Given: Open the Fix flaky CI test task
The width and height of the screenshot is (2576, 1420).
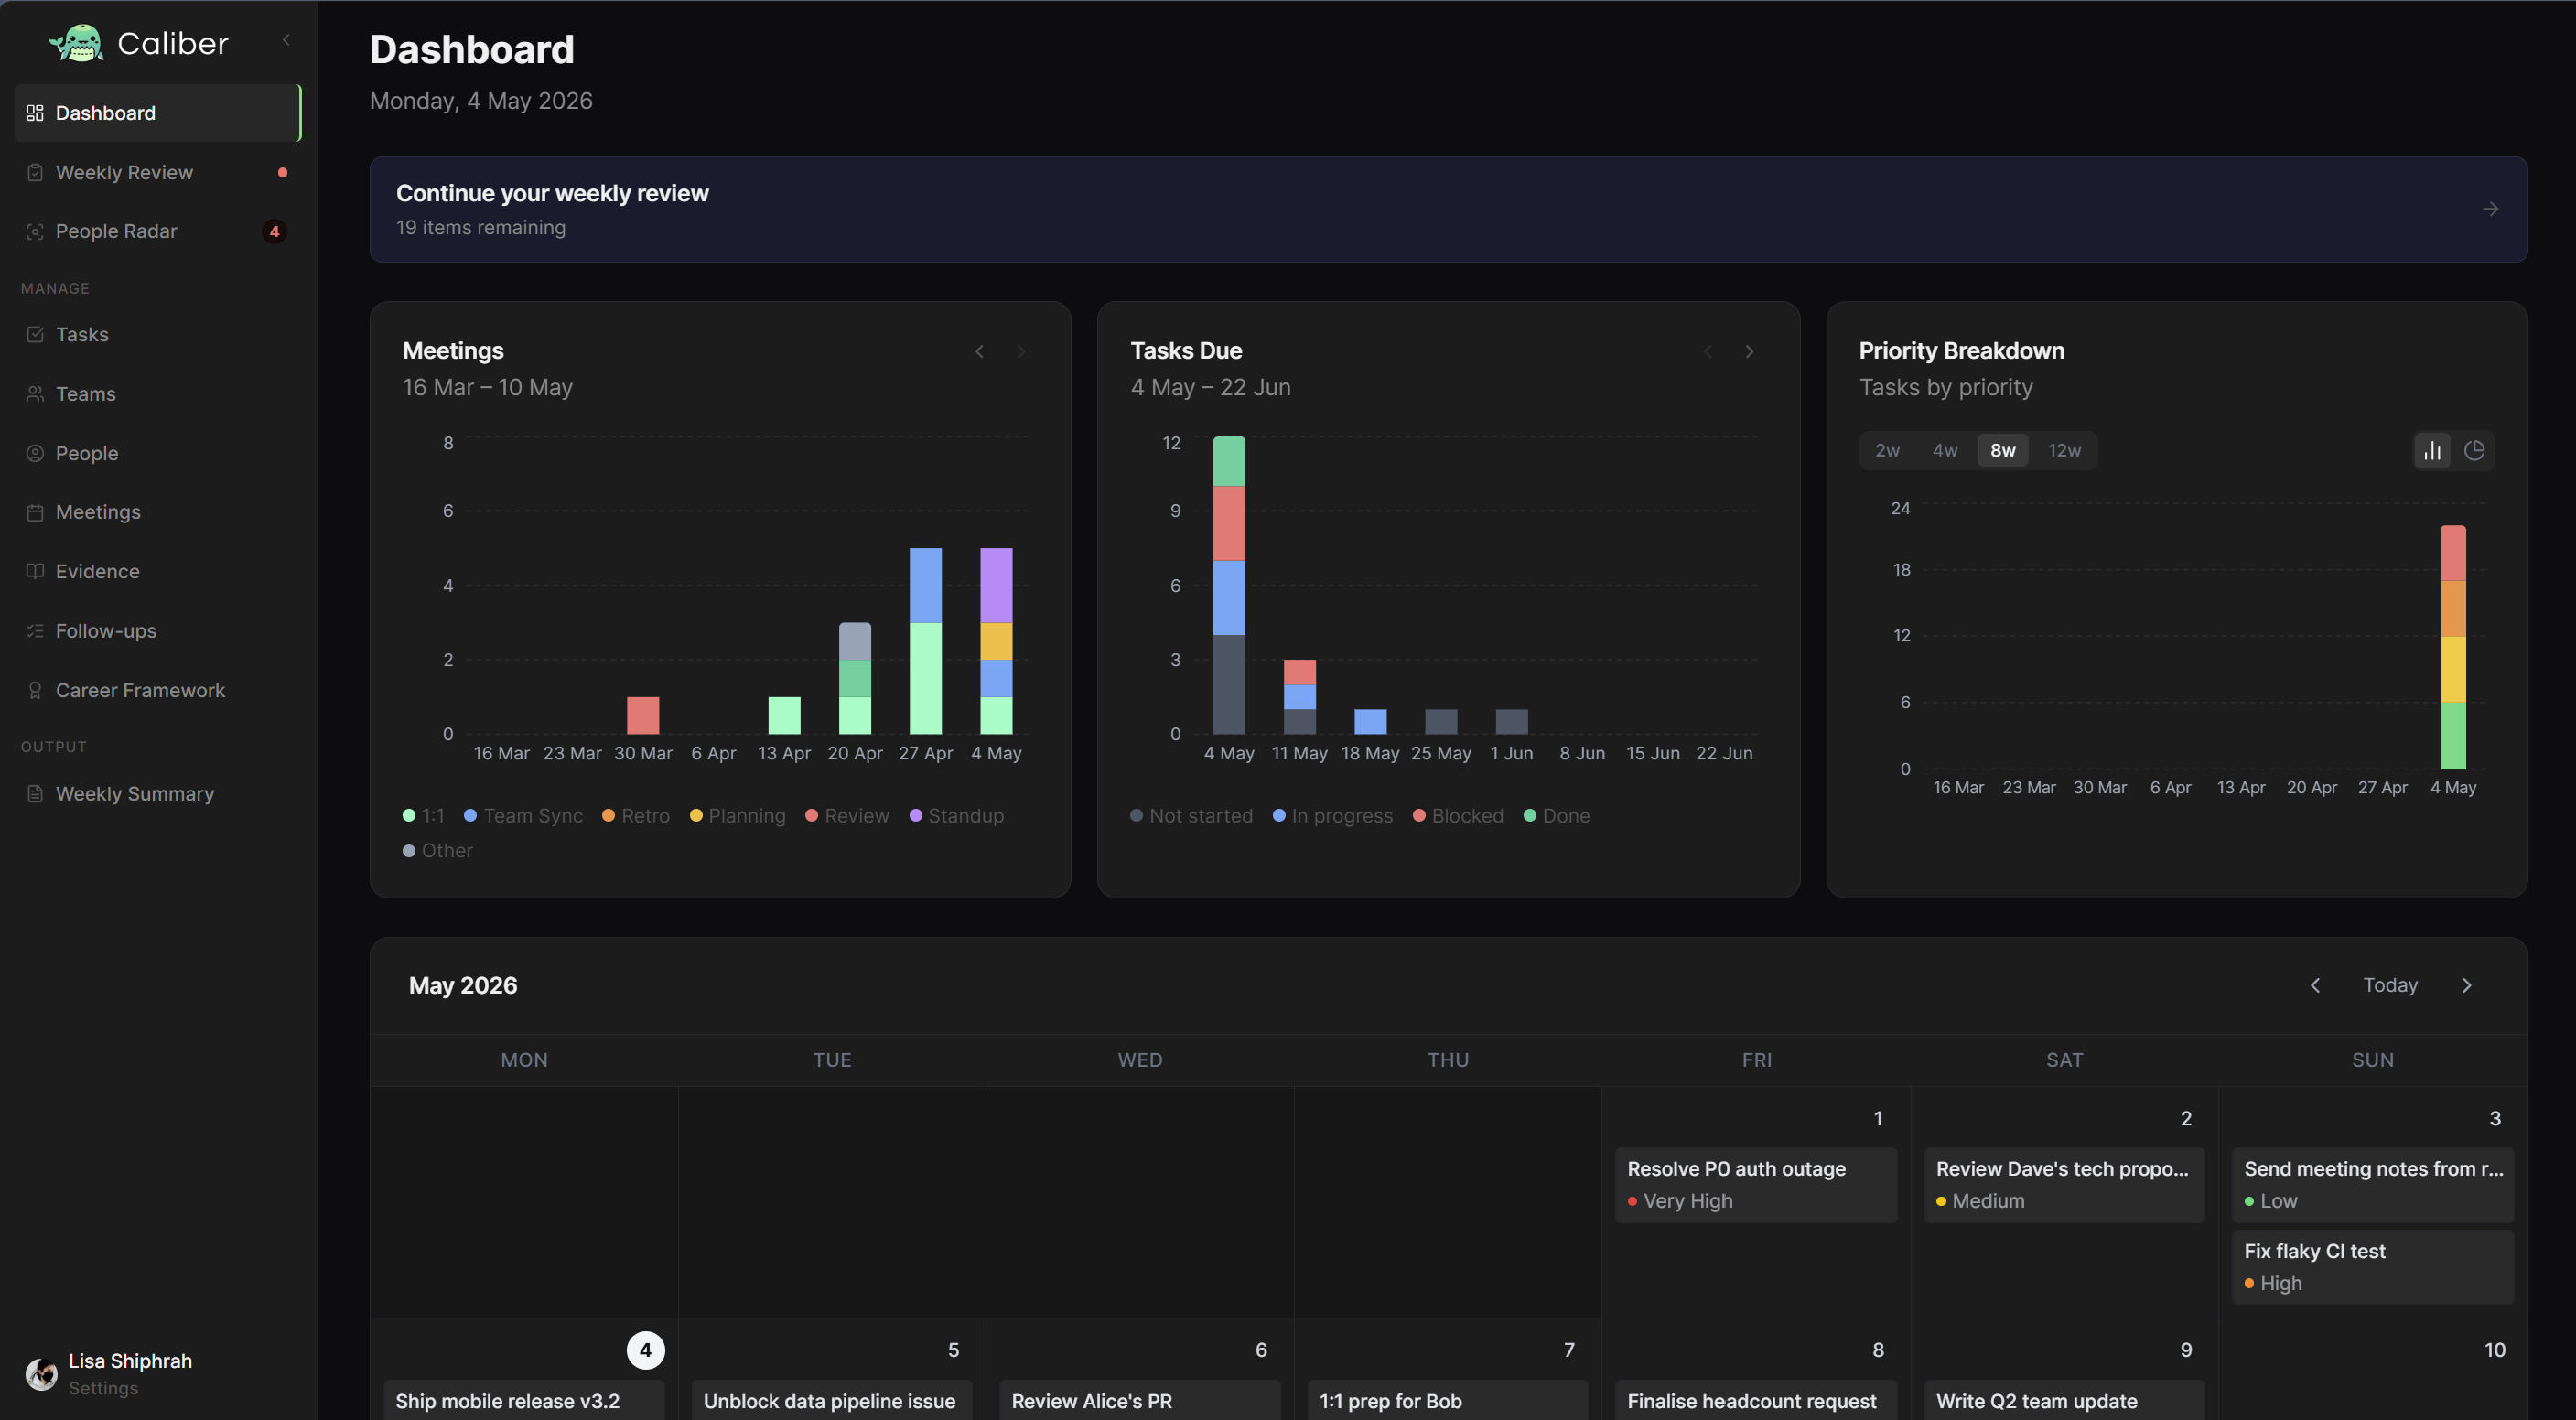Looking at the screenshot, I should click(2373, 1267).
